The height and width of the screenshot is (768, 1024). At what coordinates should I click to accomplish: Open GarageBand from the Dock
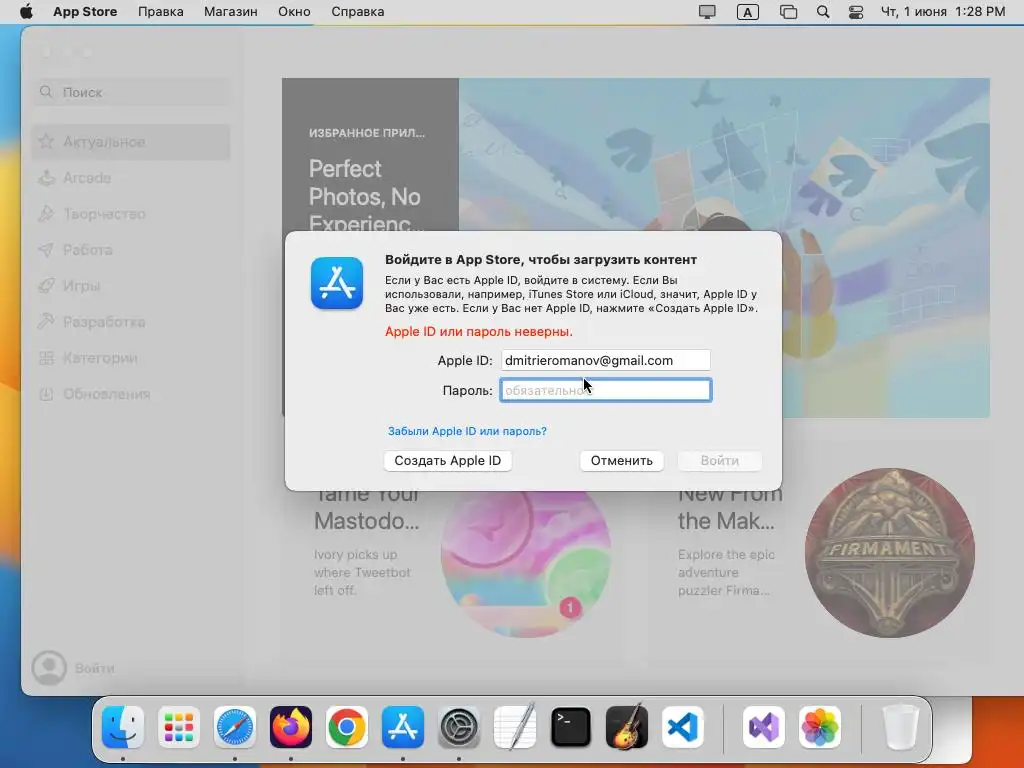[627, 727]
